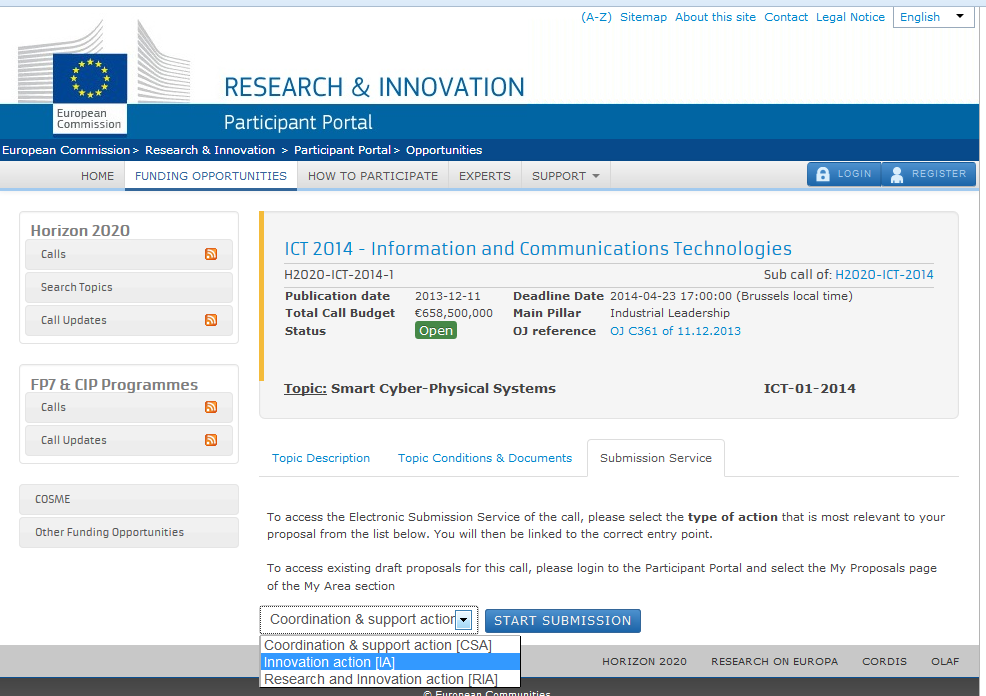Click the HORIZON 2020 footer link
The image size is (986, 696).
645,661
